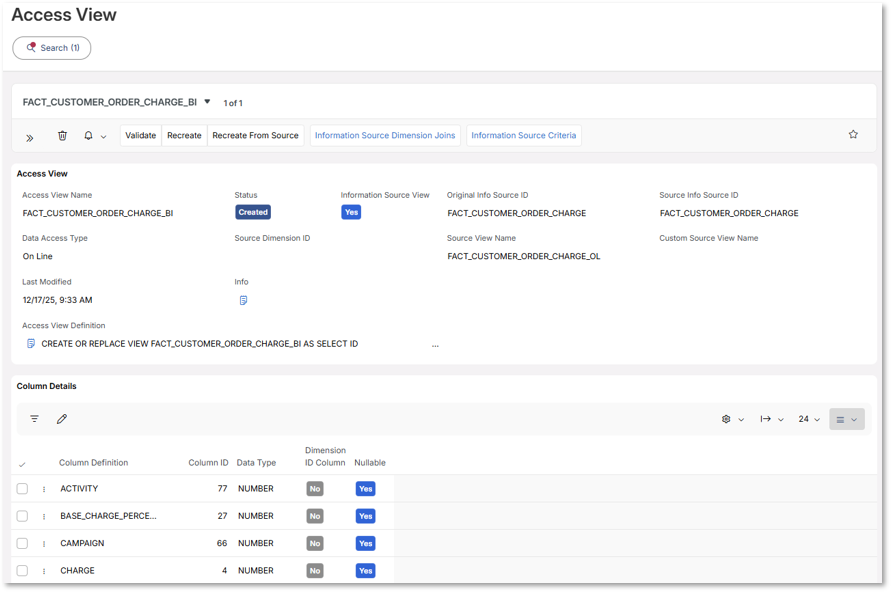The height and width of the screenshot is (592, 891).
Task: Click the Information Source View Yes badge
Action: coord(351,212)
